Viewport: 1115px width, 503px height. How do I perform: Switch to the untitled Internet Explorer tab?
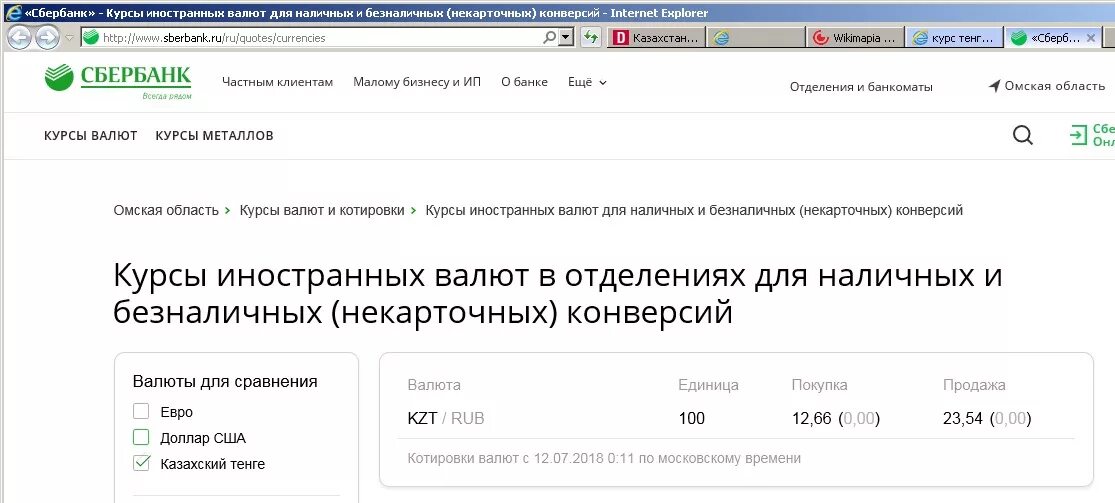(756, 38)
